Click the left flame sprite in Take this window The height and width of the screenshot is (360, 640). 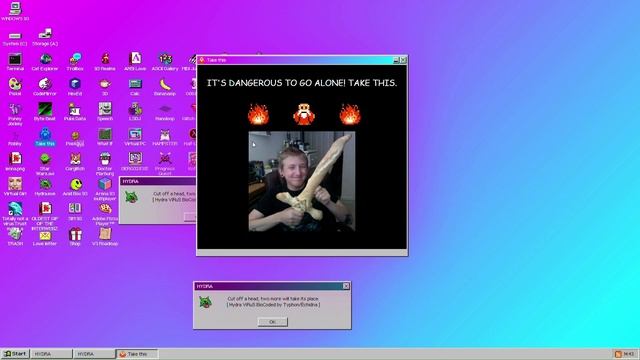[258, 113]
